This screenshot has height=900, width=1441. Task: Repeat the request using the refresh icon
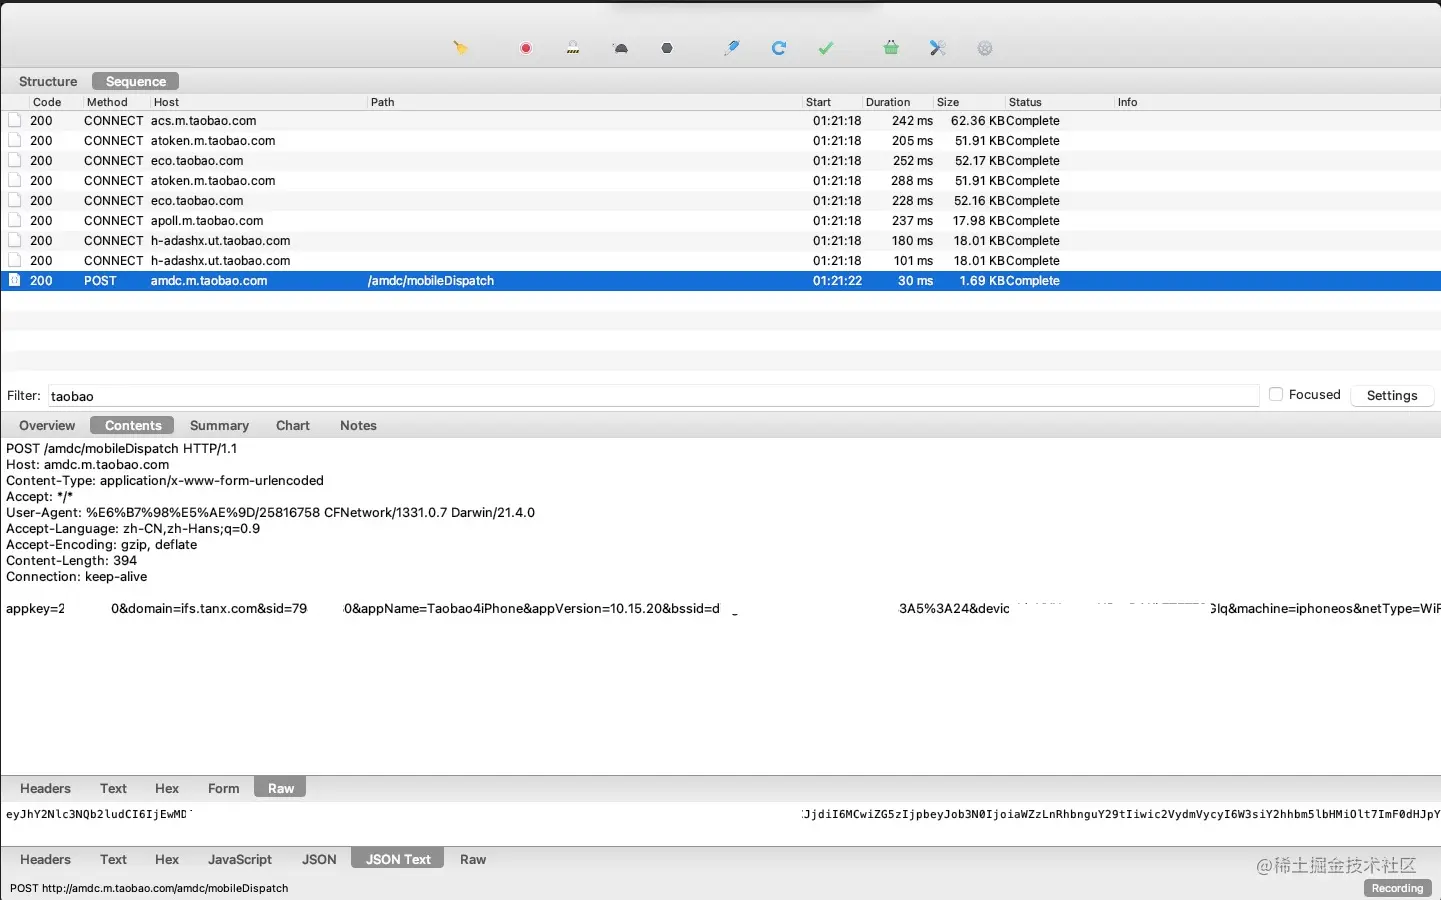(x=779, y=47)
